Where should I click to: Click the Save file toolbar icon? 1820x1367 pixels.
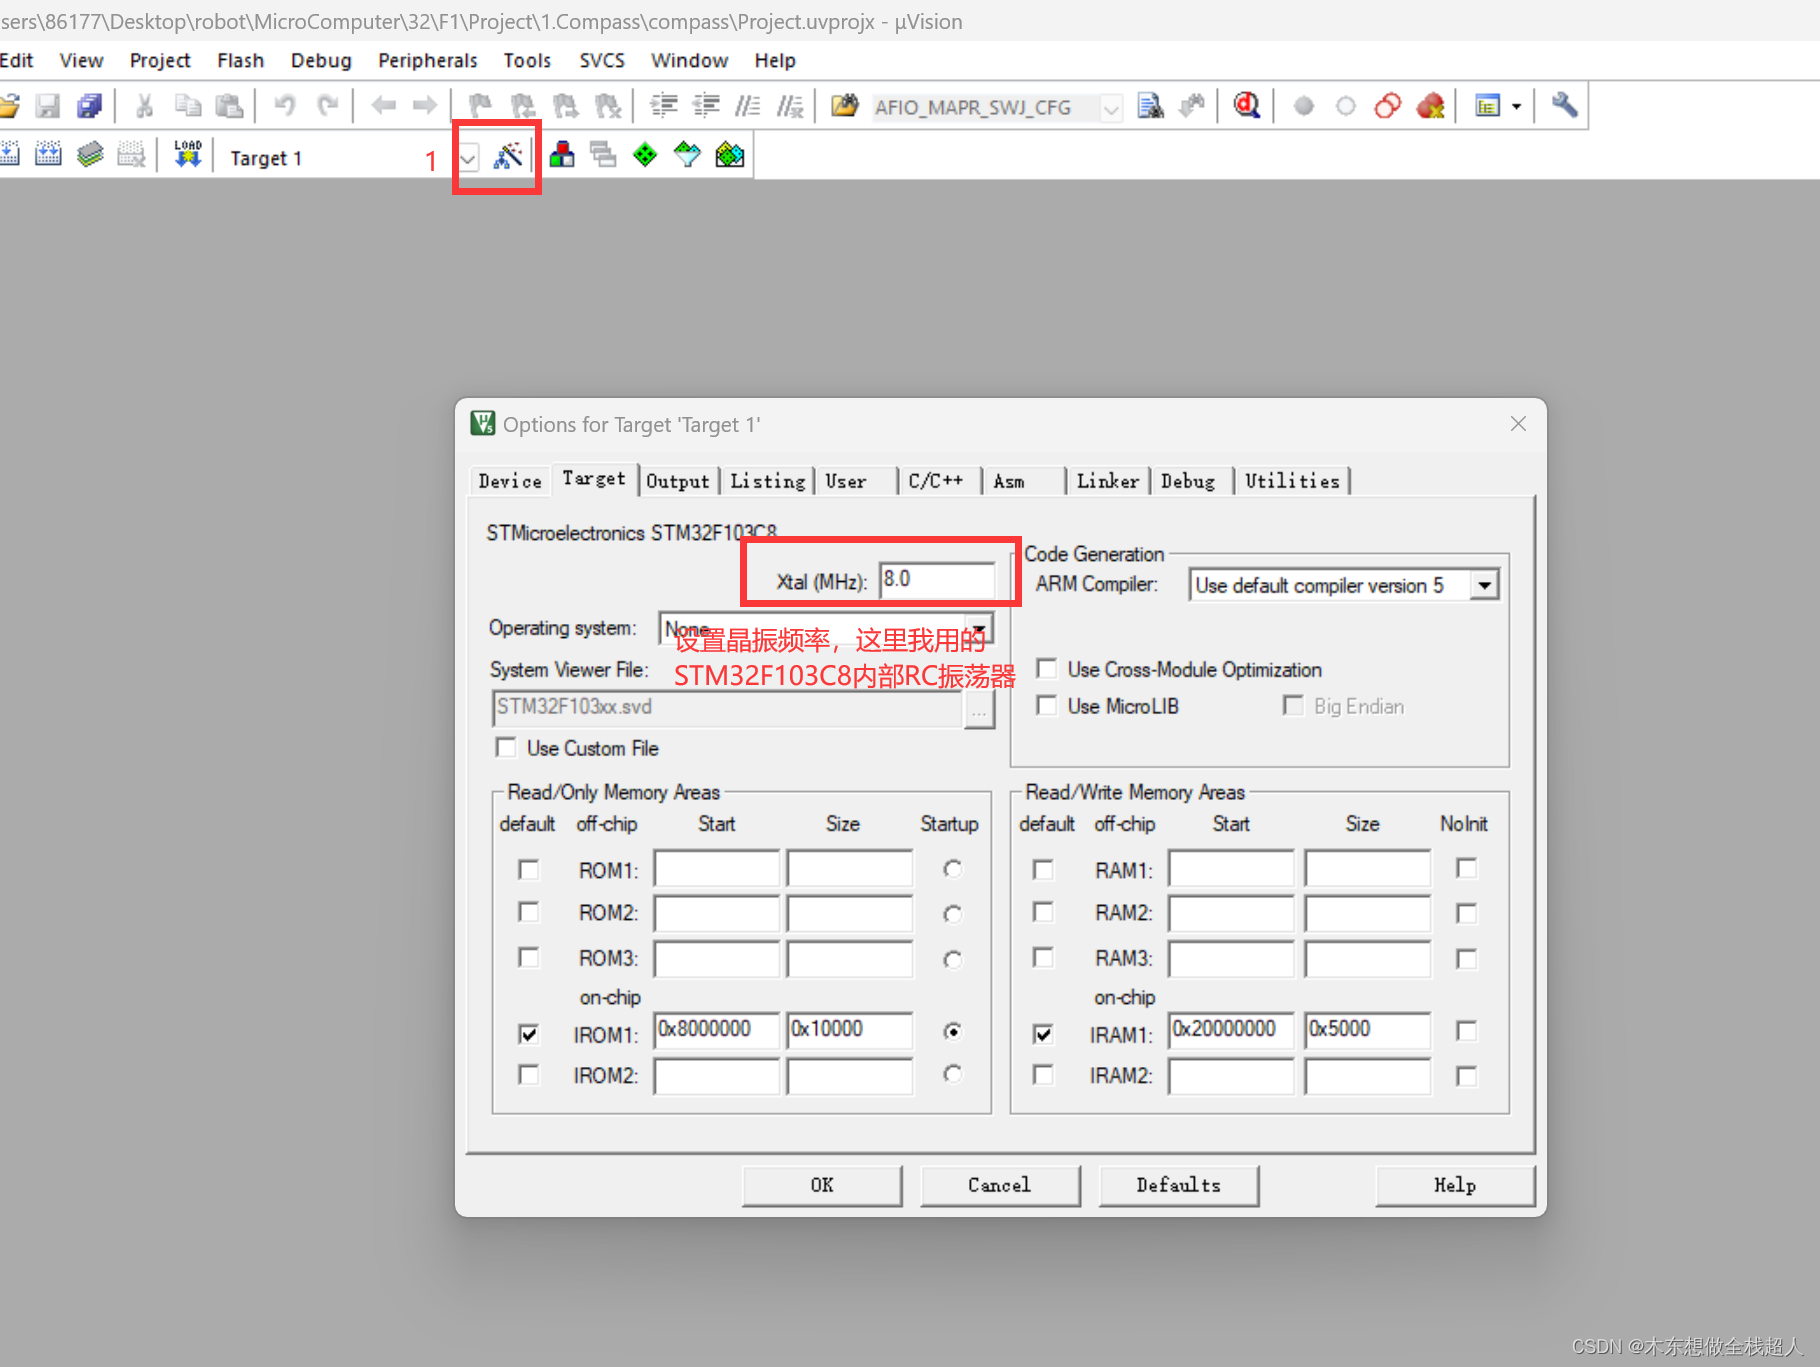point(48,106)
